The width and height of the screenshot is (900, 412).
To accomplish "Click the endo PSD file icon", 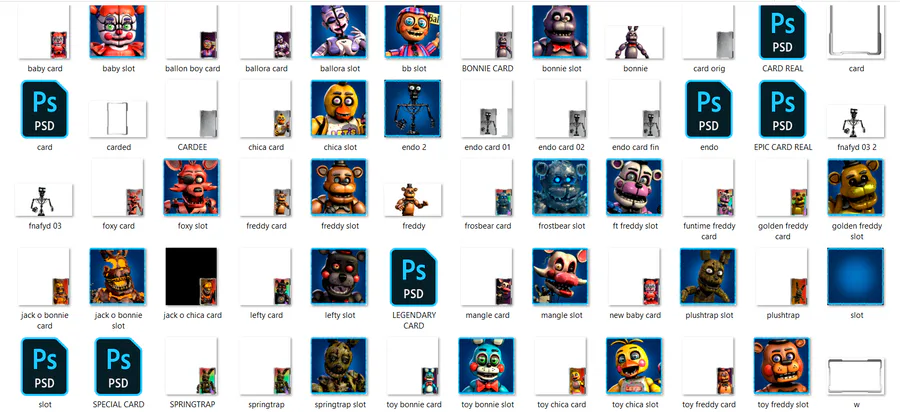I will click(709, 110).
